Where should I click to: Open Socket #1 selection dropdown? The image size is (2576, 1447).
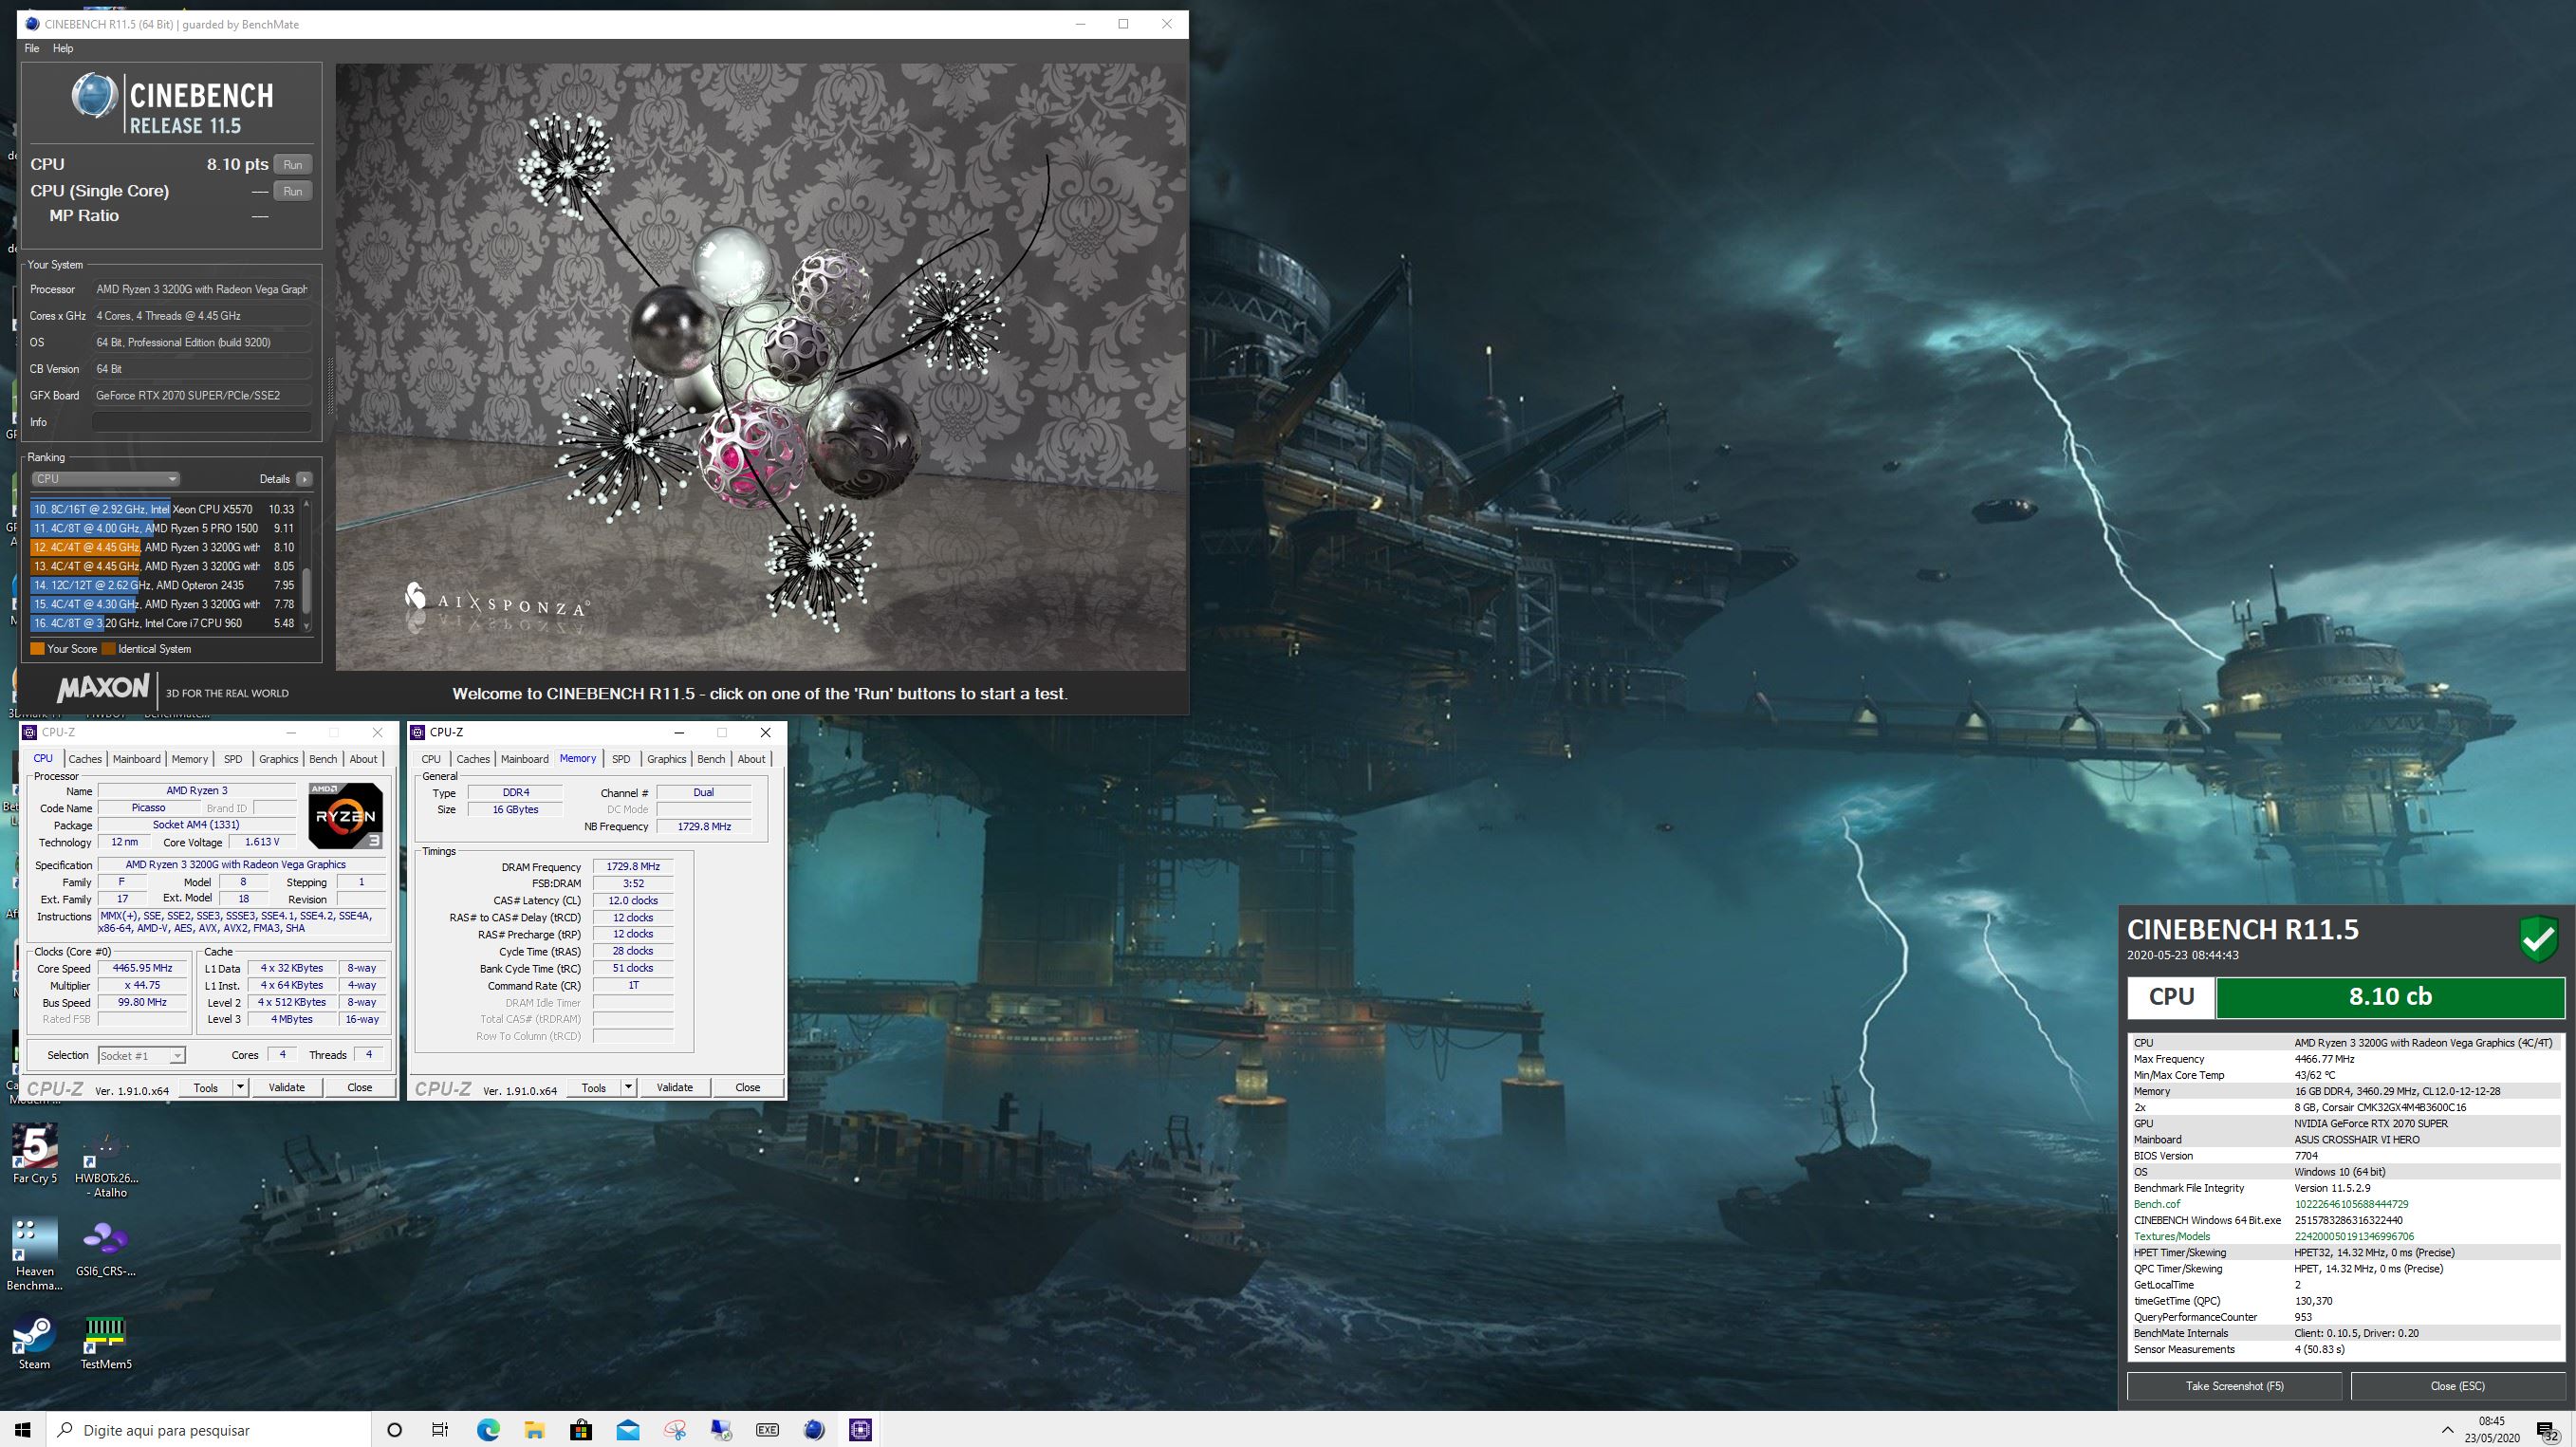141,1055
